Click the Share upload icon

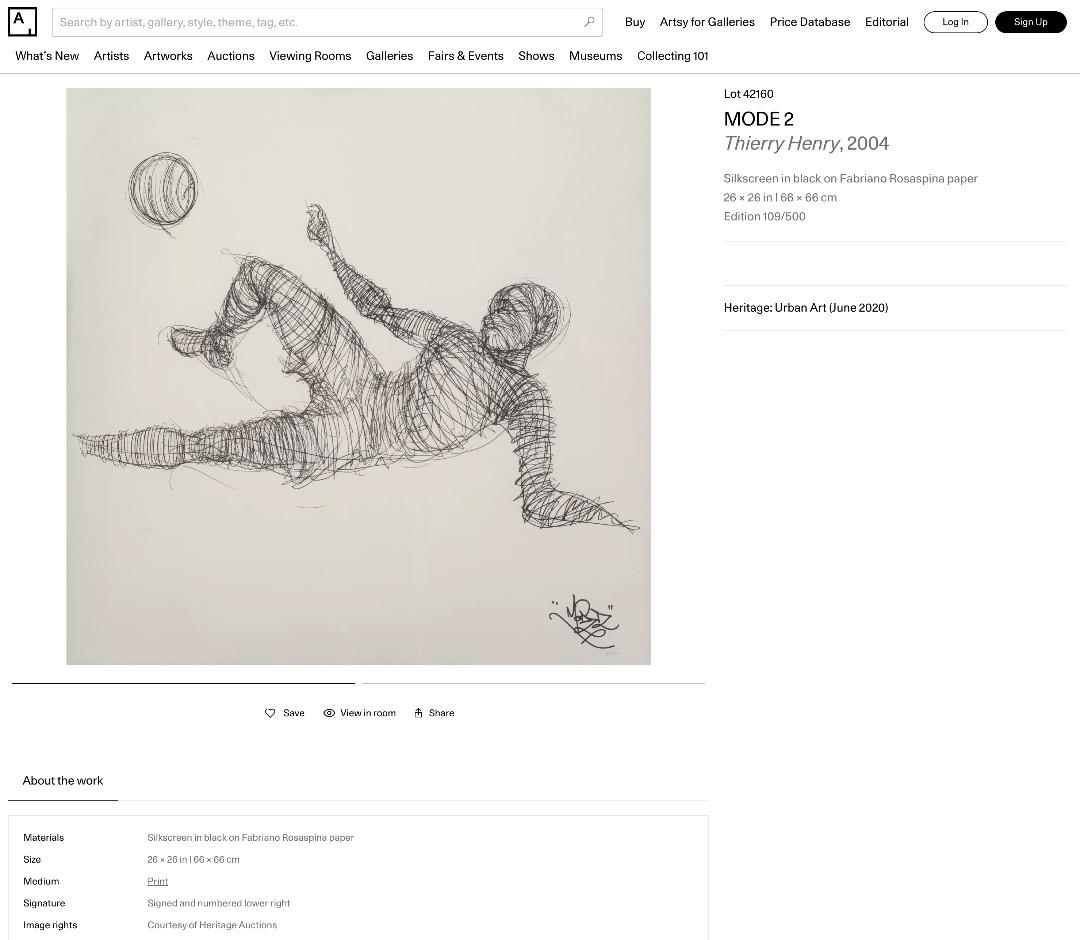pyautogui.click(x=419, y=713)
